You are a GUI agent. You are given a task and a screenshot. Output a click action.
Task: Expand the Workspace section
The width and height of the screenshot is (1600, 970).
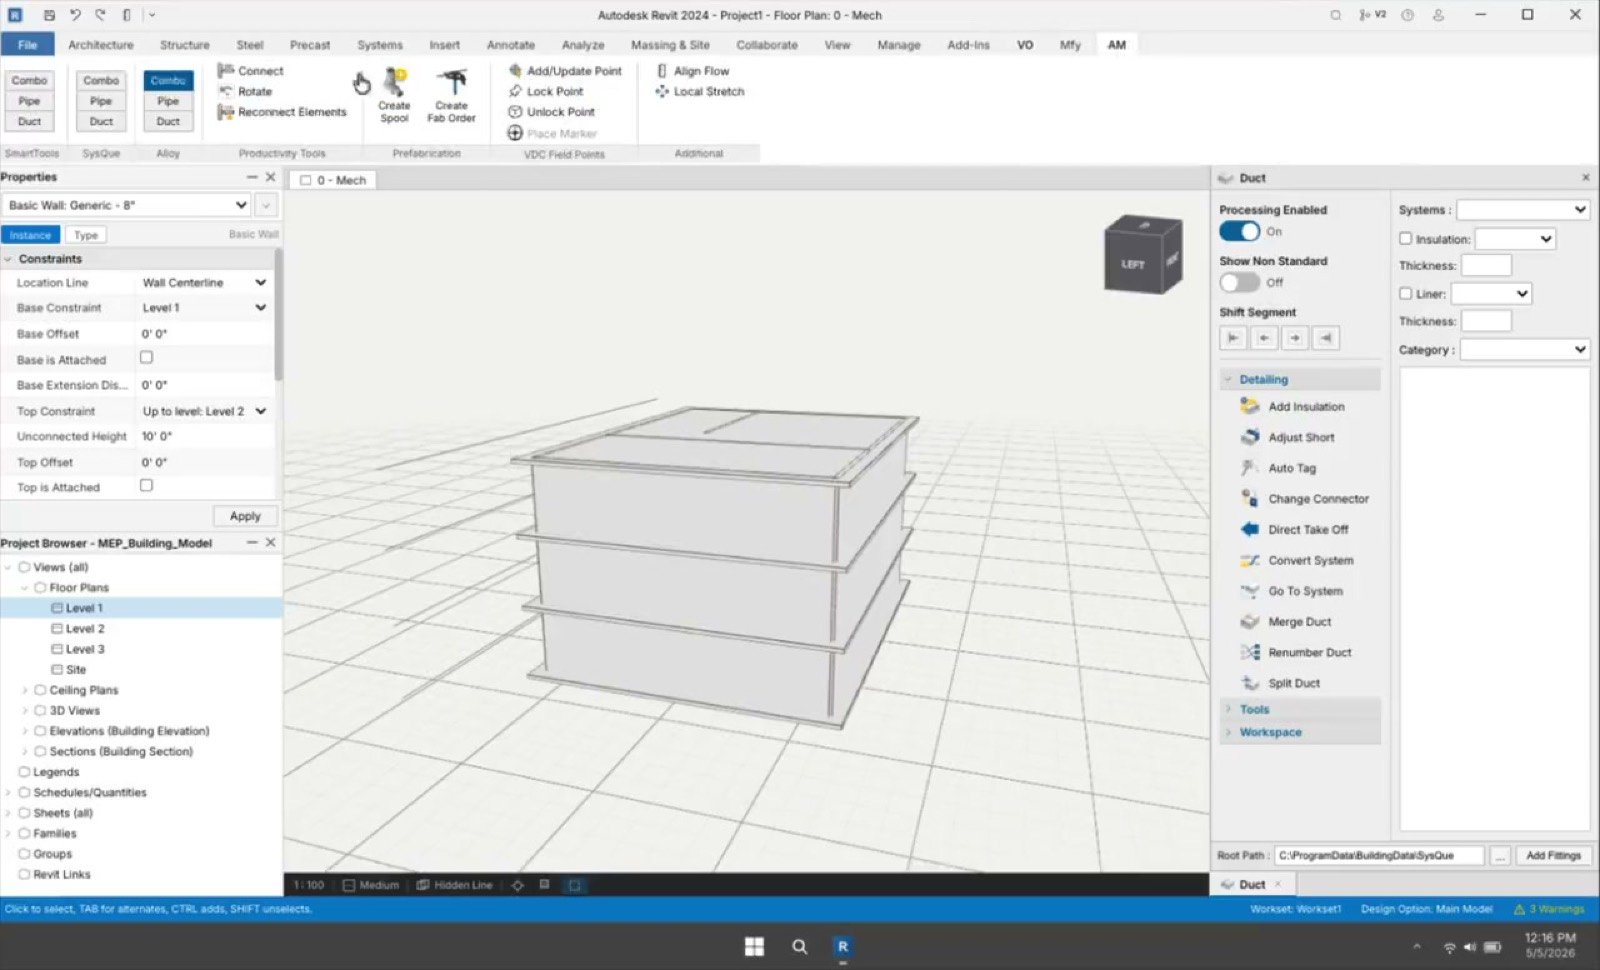point(1300,732)
